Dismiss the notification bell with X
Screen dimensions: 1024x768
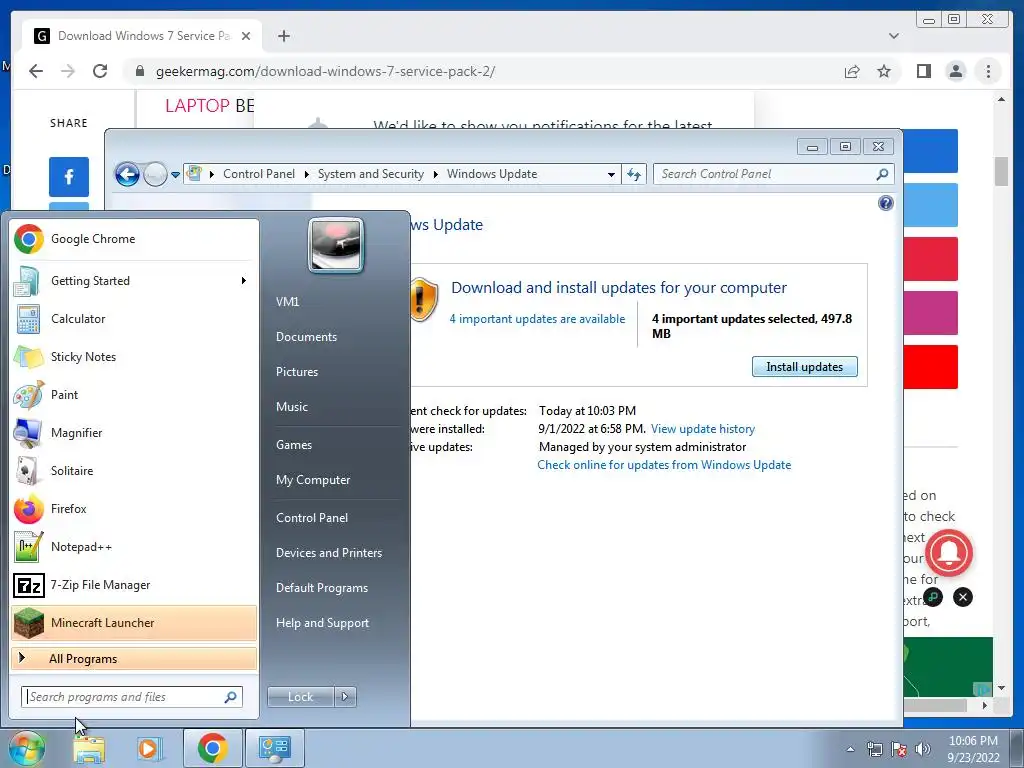[963, 597]
